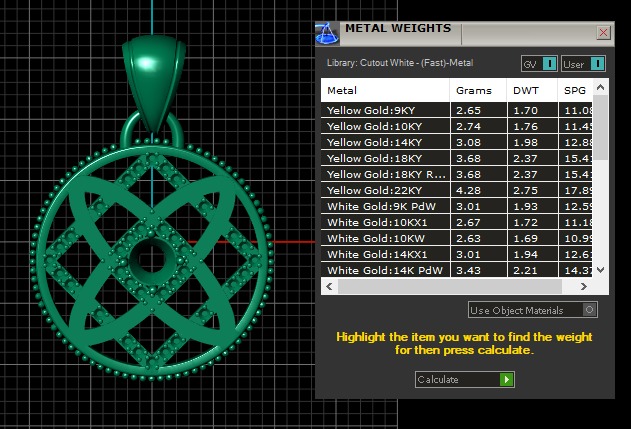Select the Yellow Gold:9KY row

[x=456, y=110]
